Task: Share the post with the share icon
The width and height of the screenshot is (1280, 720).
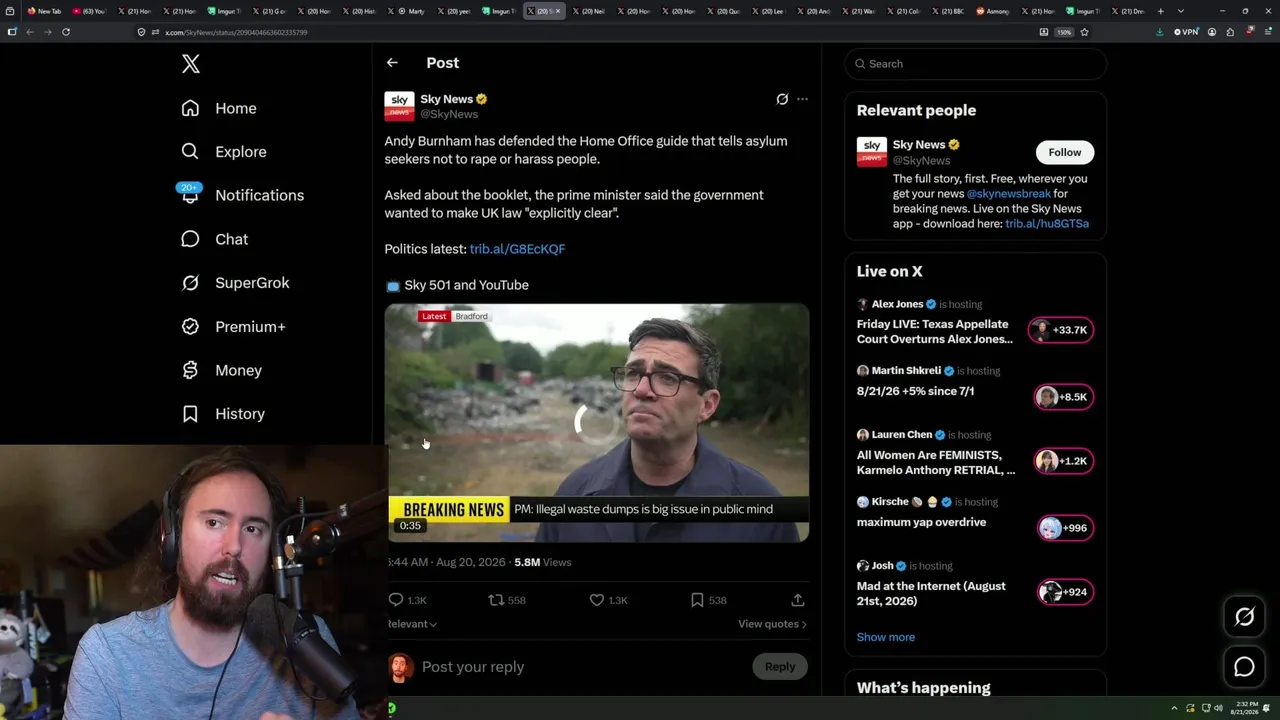Action: point(797,600)
